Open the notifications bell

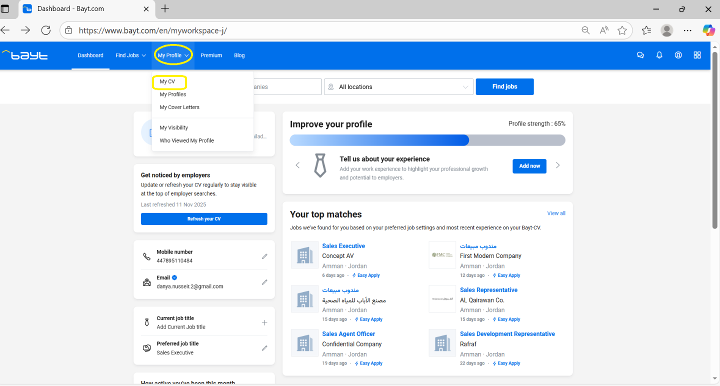(659, 55)
